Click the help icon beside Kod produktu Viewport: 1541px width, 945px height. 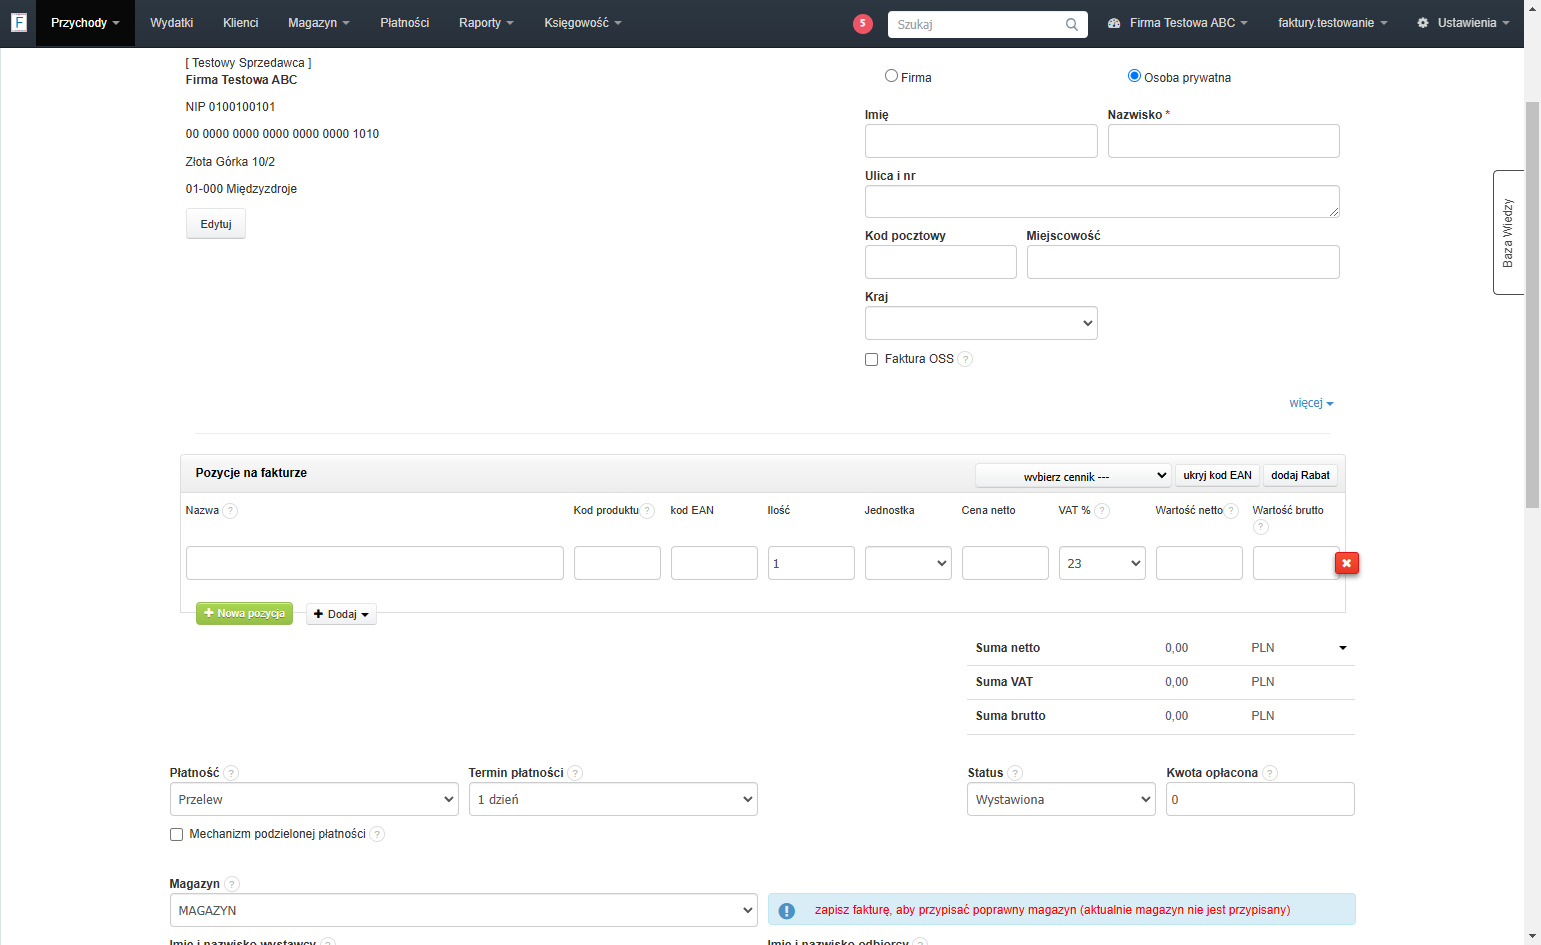pyautogui.click(x=648, y=511)
